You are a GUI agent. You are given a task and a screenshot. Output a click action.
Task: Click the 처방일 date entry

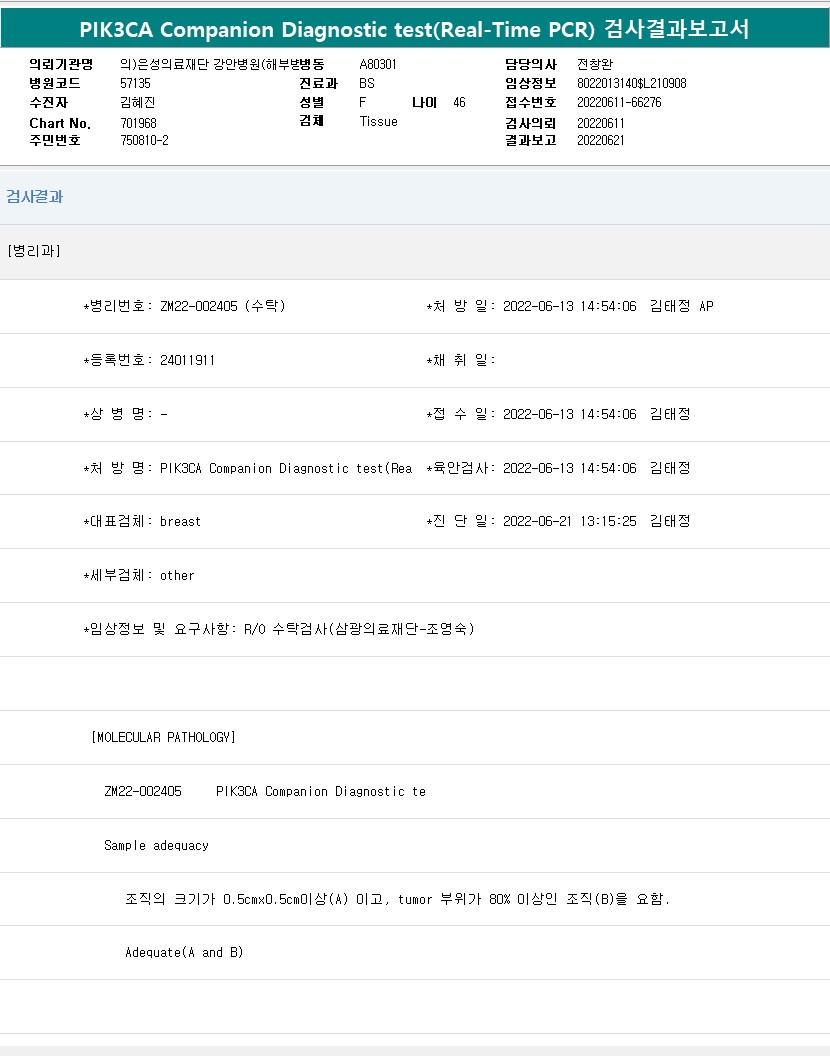pyautogui.click(x=569, y=306)
